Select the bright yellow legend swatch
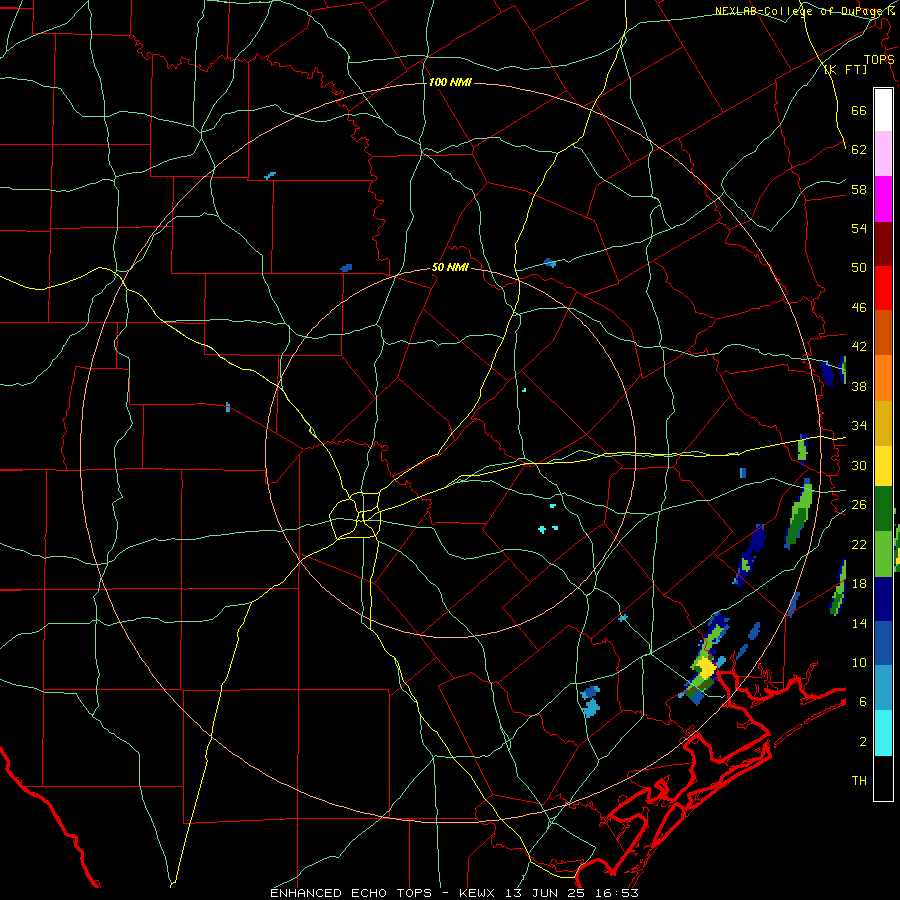The image size is (900, 900). pos(883,465)
